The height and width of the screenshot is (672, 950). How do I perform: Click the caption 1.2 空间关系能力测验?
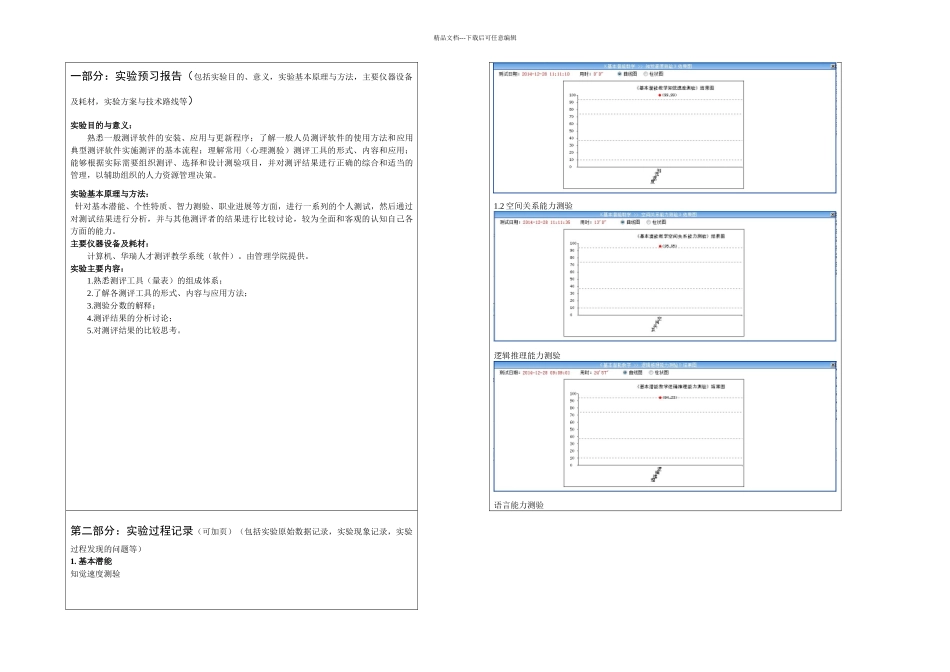click(x=533, y=206)
